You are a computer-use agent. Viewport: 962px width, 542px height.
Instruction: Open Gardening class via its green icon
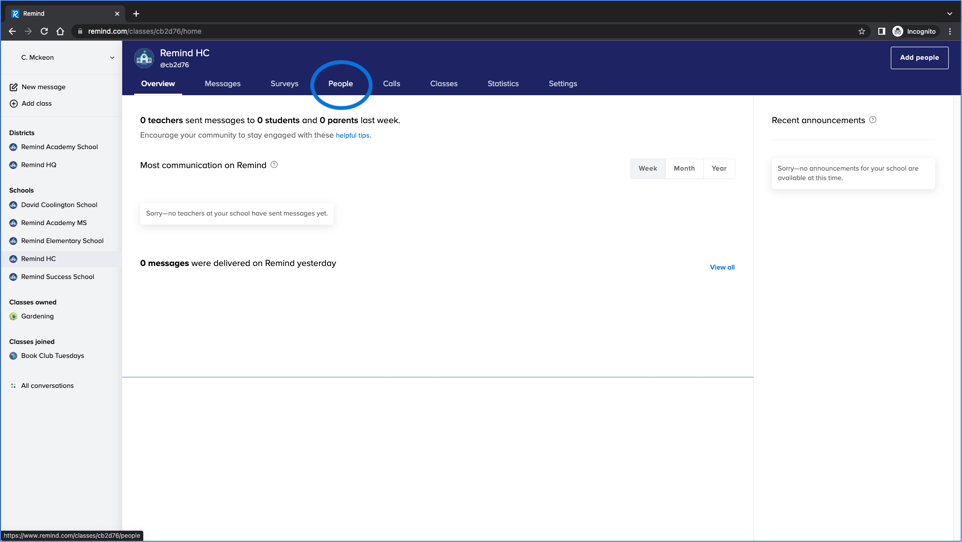click(x=14, y=316)
